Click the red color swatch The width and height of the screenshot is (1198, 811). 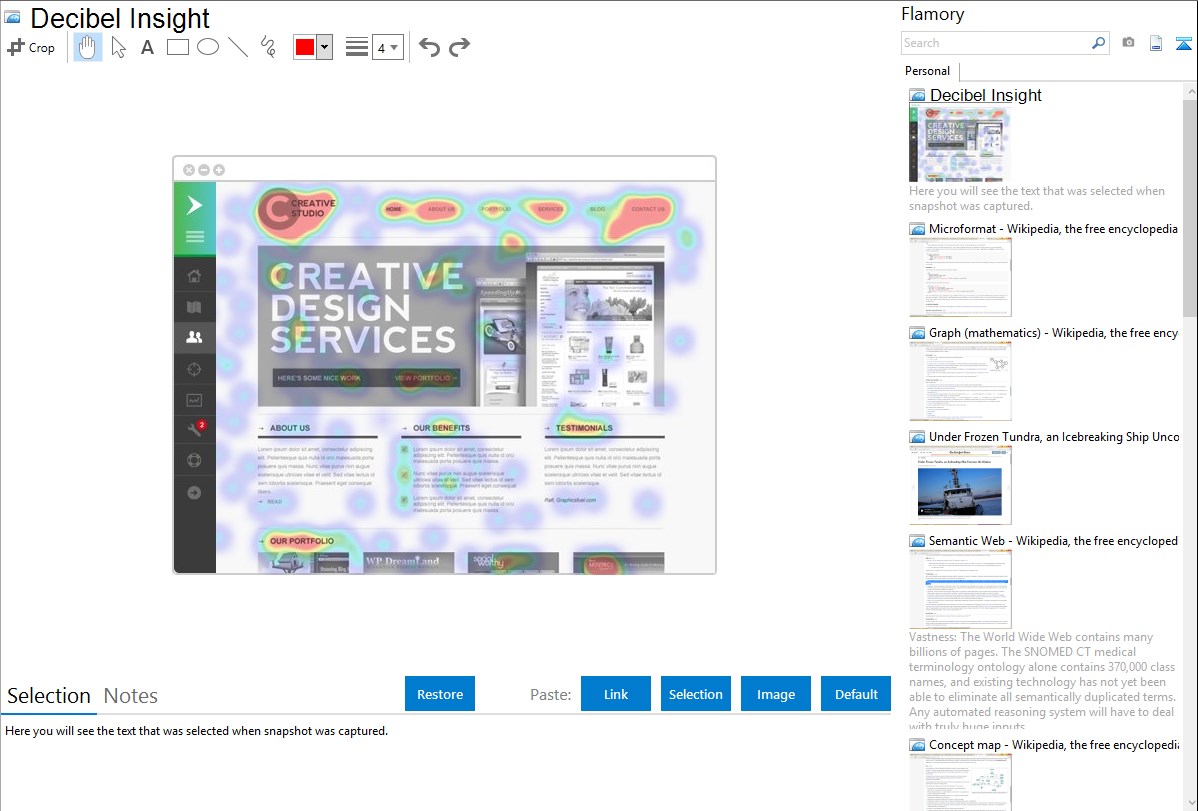(305, 47)
